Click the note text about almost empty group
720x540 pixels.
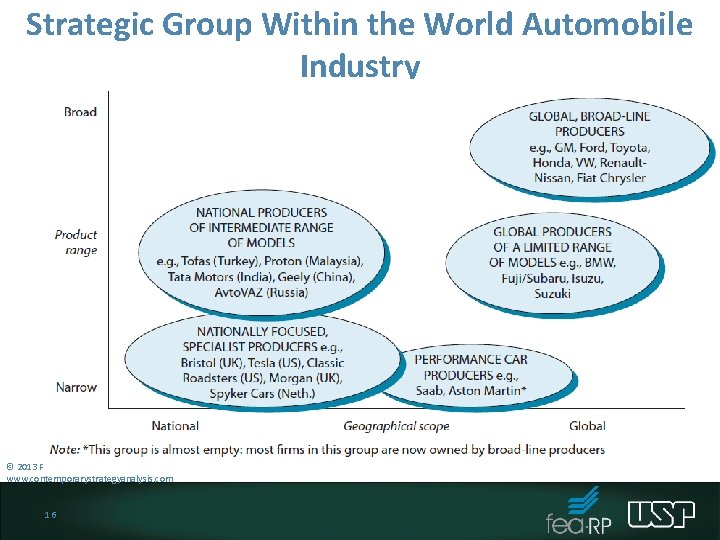[327, 449]
